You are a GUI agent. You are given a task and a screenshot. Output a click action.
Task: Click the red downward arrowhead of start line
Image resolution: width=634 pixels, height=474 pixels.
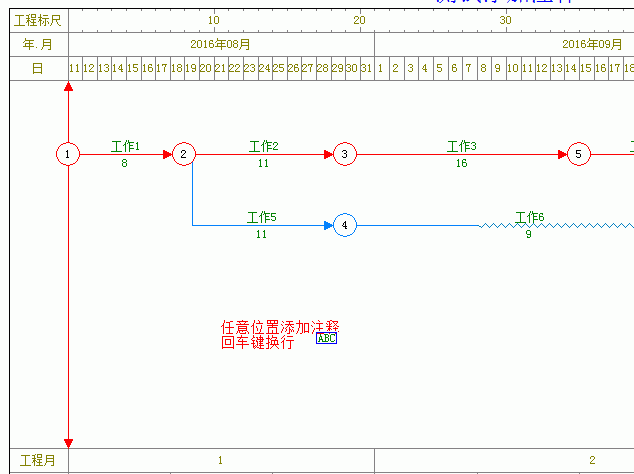pyautogui.click(x=68, y=443)
